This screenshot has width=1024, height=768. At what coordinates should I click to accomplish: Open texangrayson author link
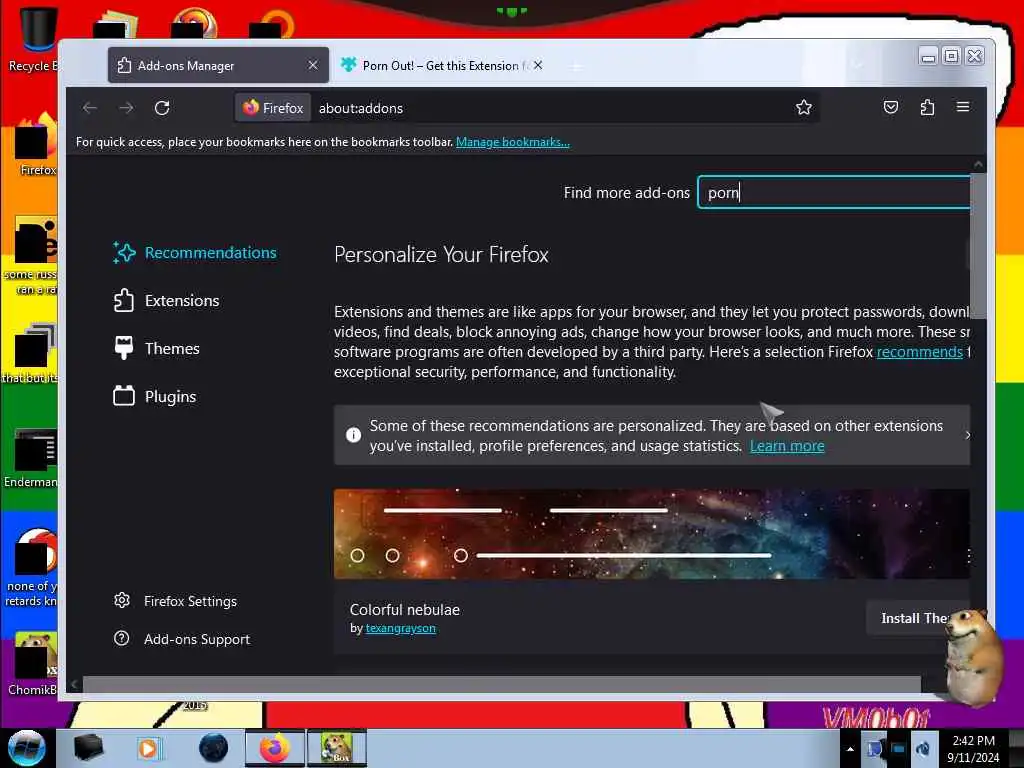pos(400,628)
